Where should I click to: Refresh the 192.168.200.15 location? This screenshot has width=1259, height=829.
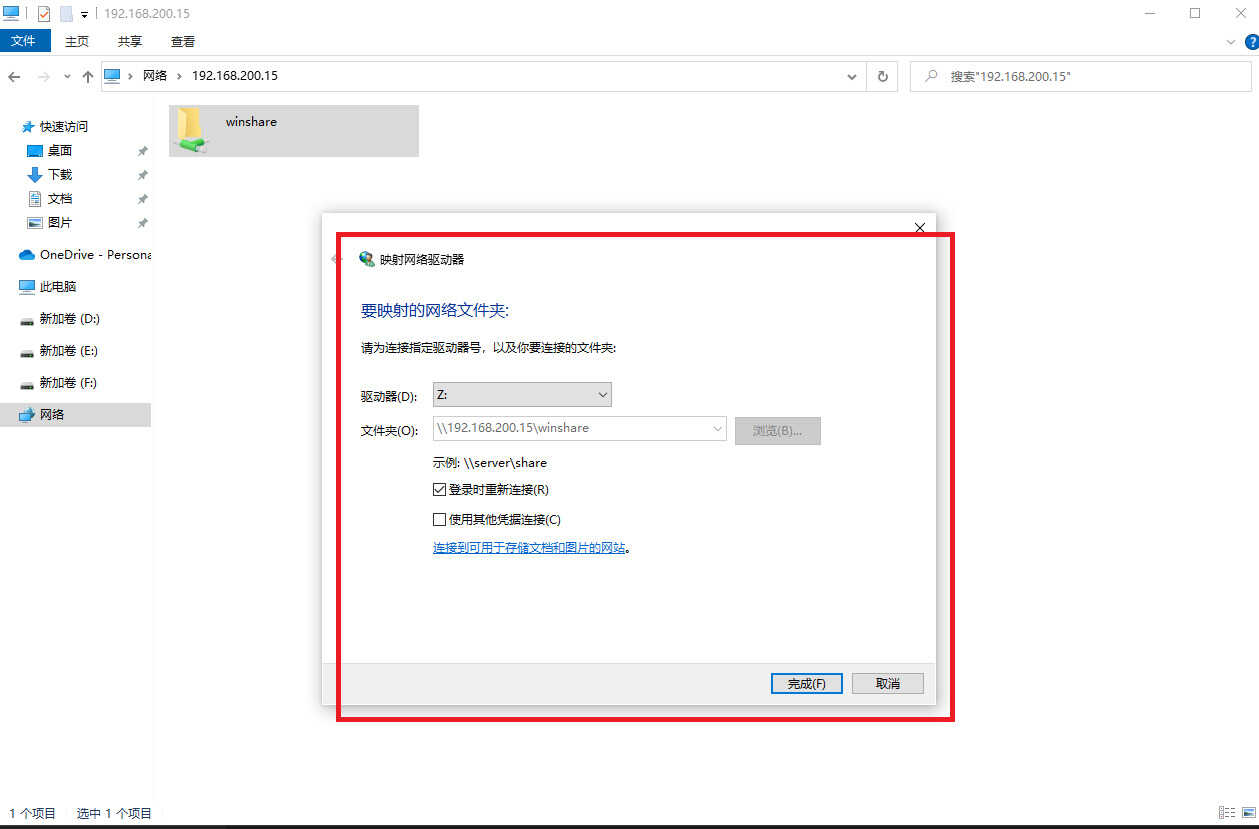[882, 76]
